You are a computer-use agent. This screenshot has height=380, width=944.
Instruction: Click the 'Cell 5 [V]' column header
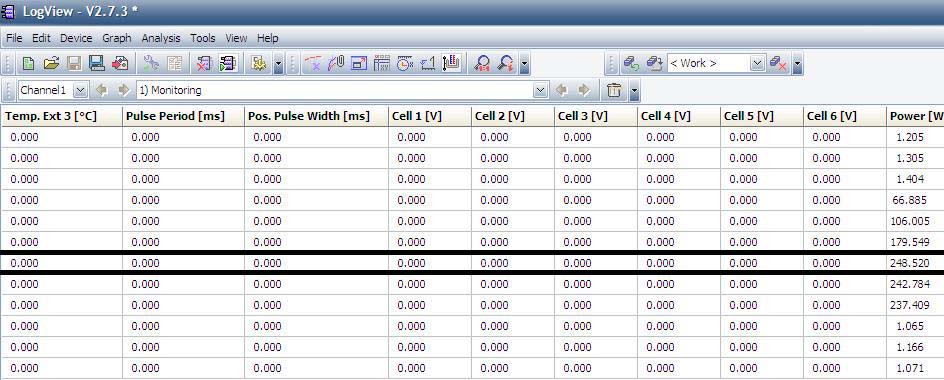(762, 116)
